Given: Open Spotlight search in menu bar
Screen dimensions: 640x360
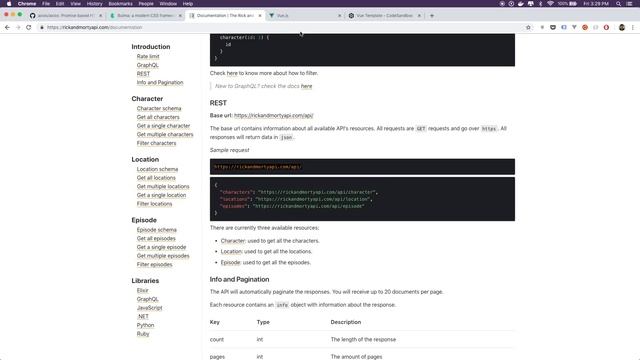Looking at the screenshot, I should 618,4.
